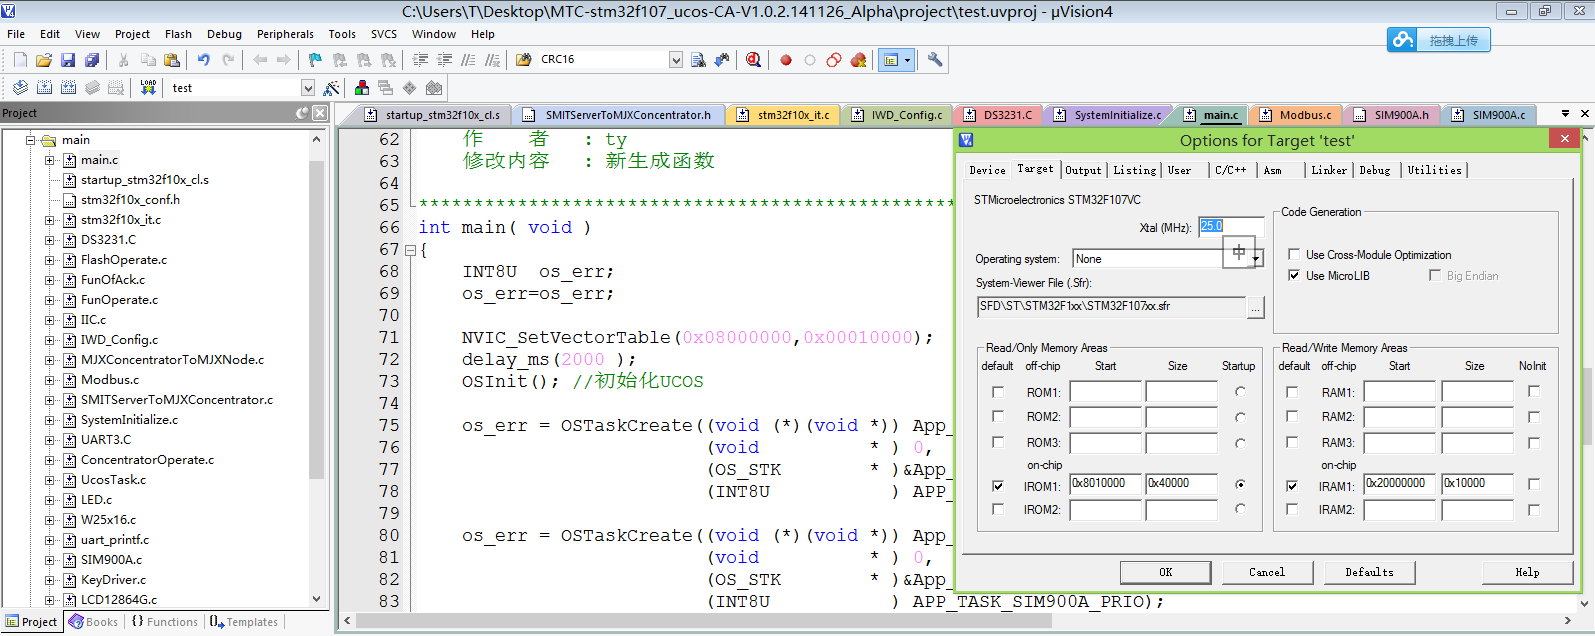The height and width of the screenshot is (636, 1595).
Task: Uncheck IROM1 default checkbox
Action: tap(997, 486)
